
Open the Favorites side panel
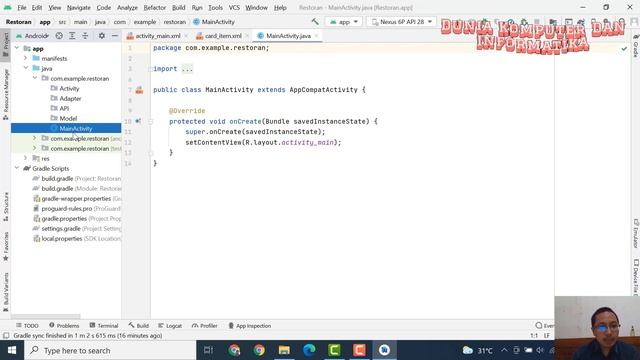6,247
